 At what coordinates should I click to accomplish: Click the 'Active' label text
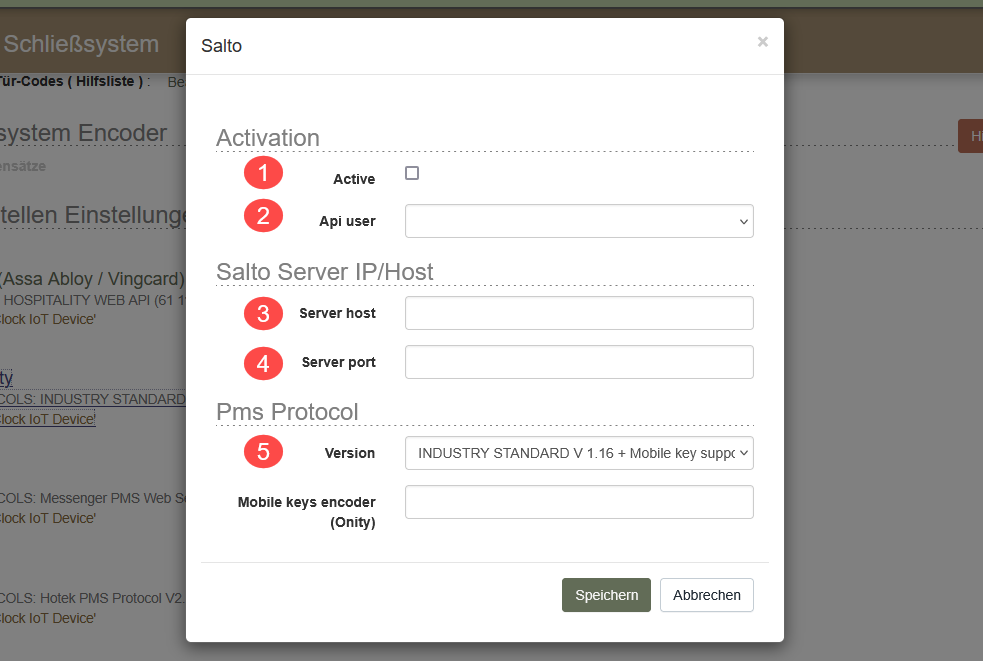pyautogui.click(x=354, y=179)
